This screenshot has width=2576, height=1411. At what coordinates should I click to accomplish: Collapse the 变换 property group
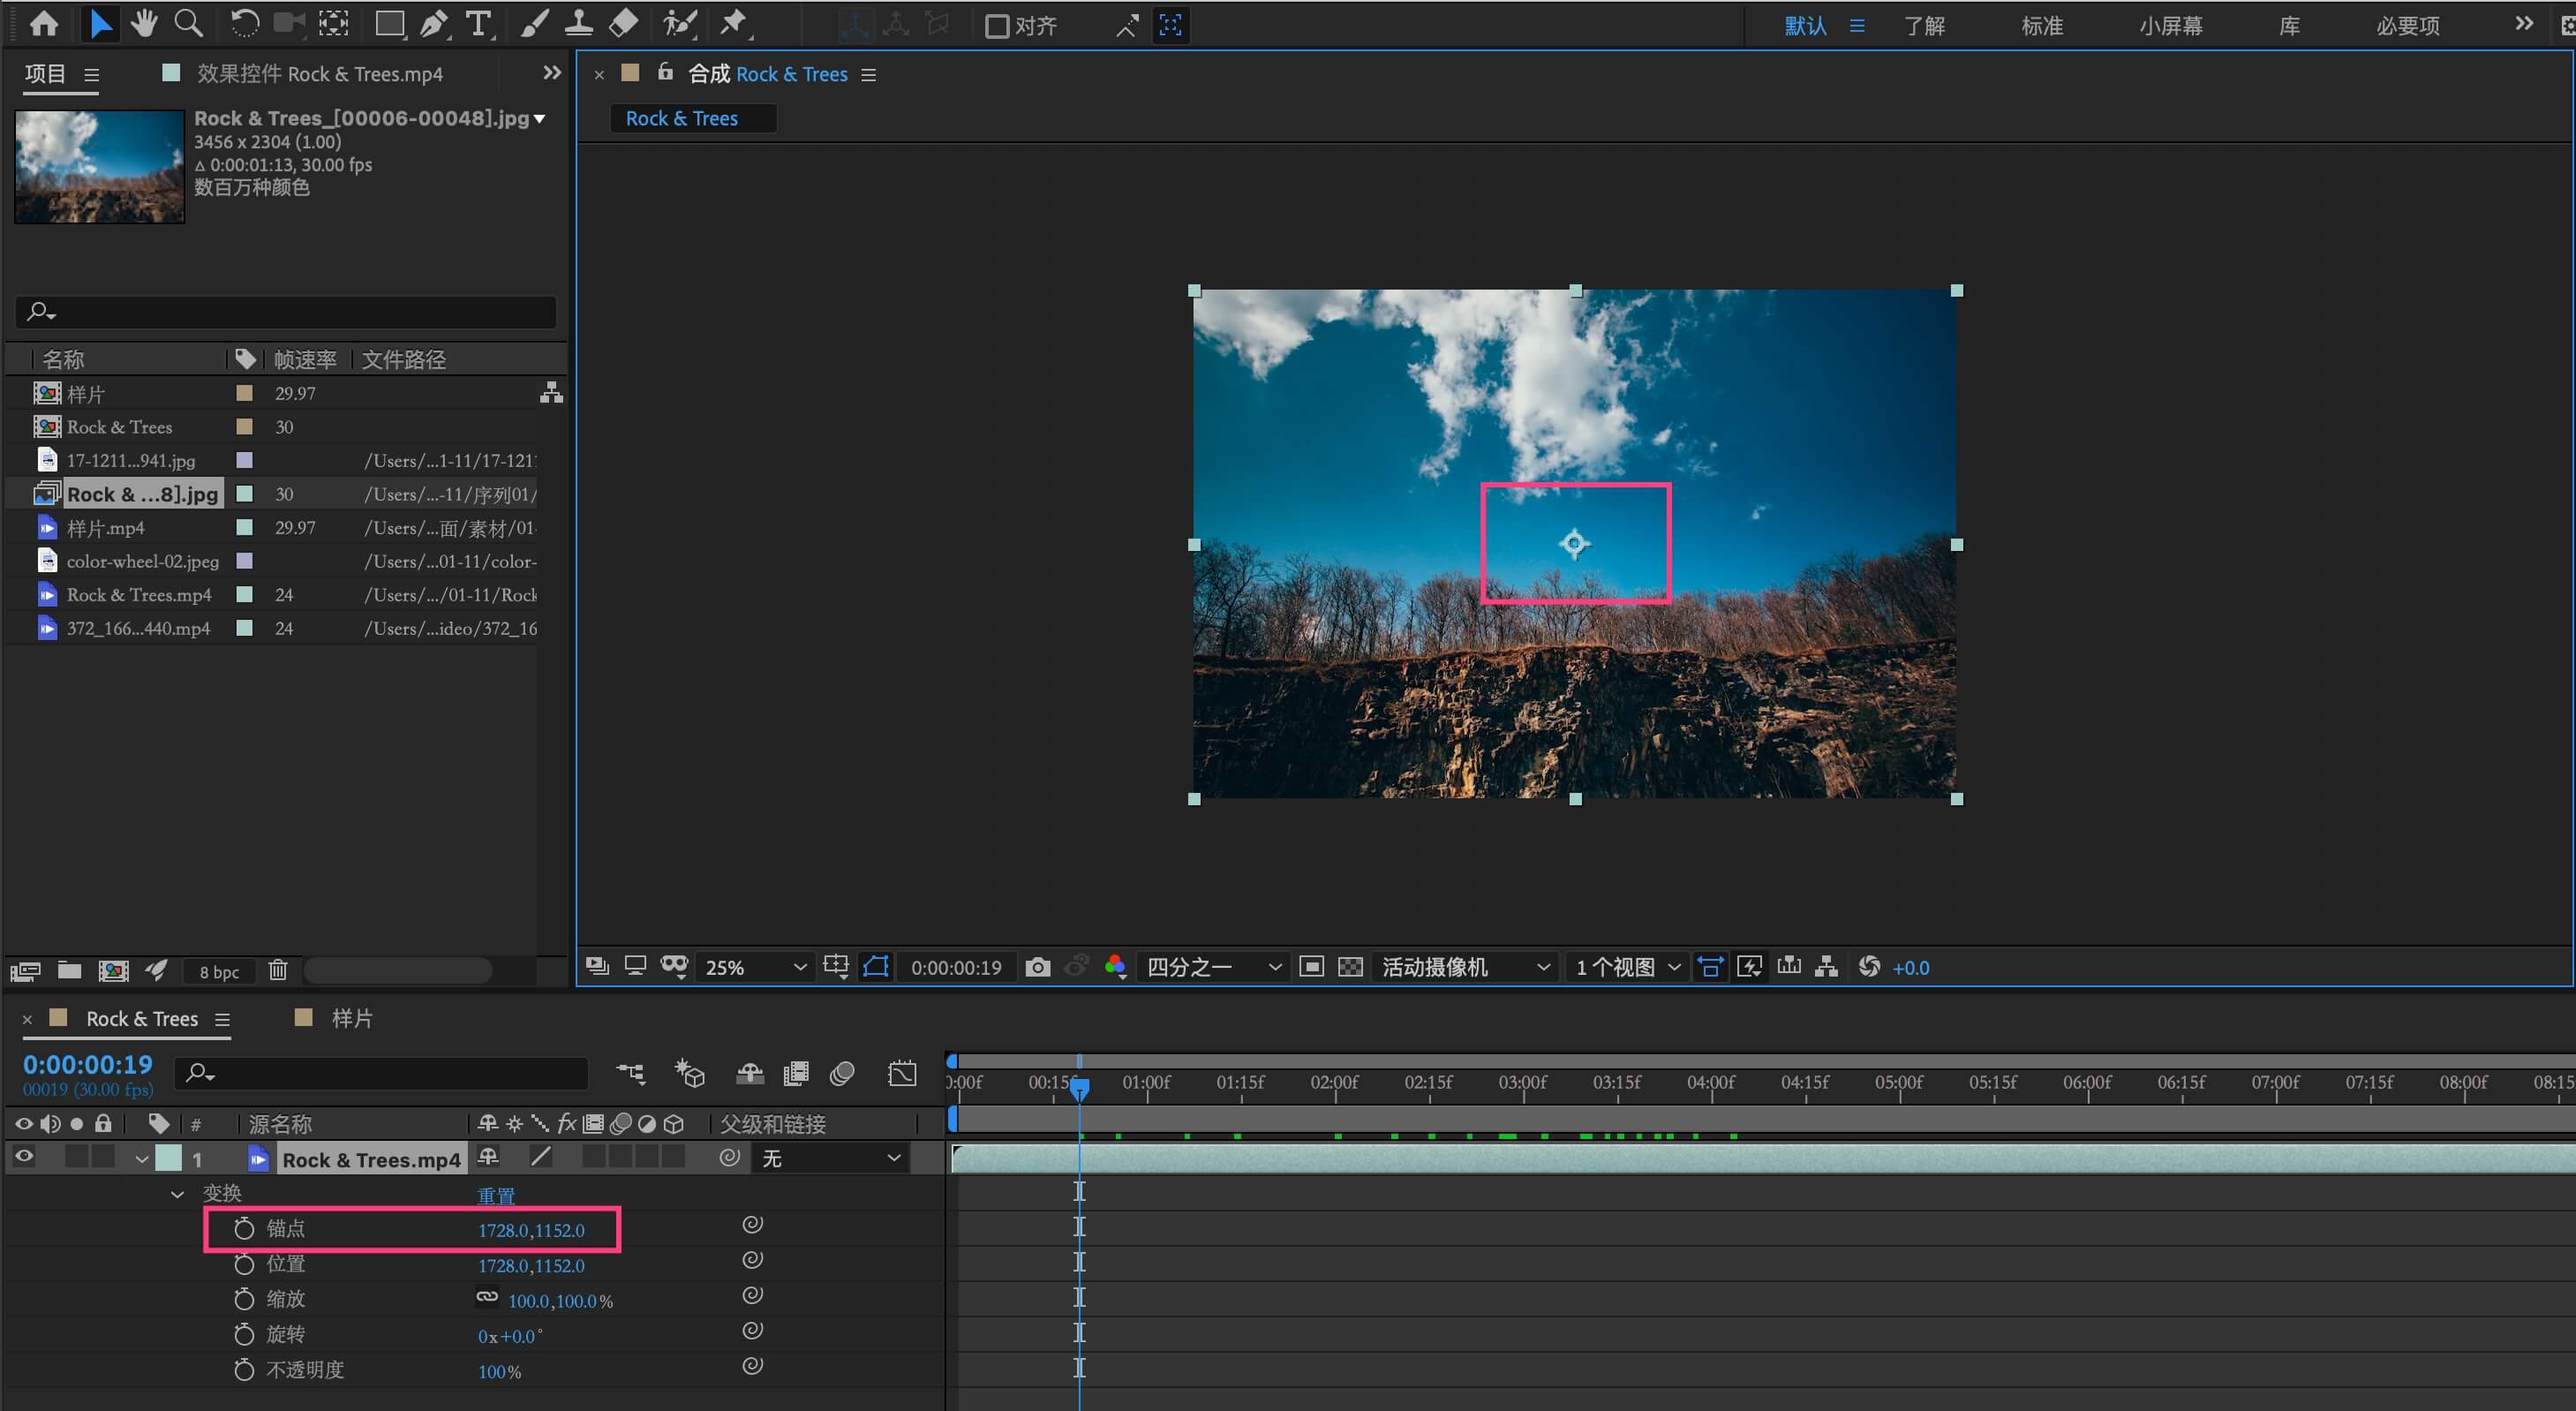(x=177, y=1193)
